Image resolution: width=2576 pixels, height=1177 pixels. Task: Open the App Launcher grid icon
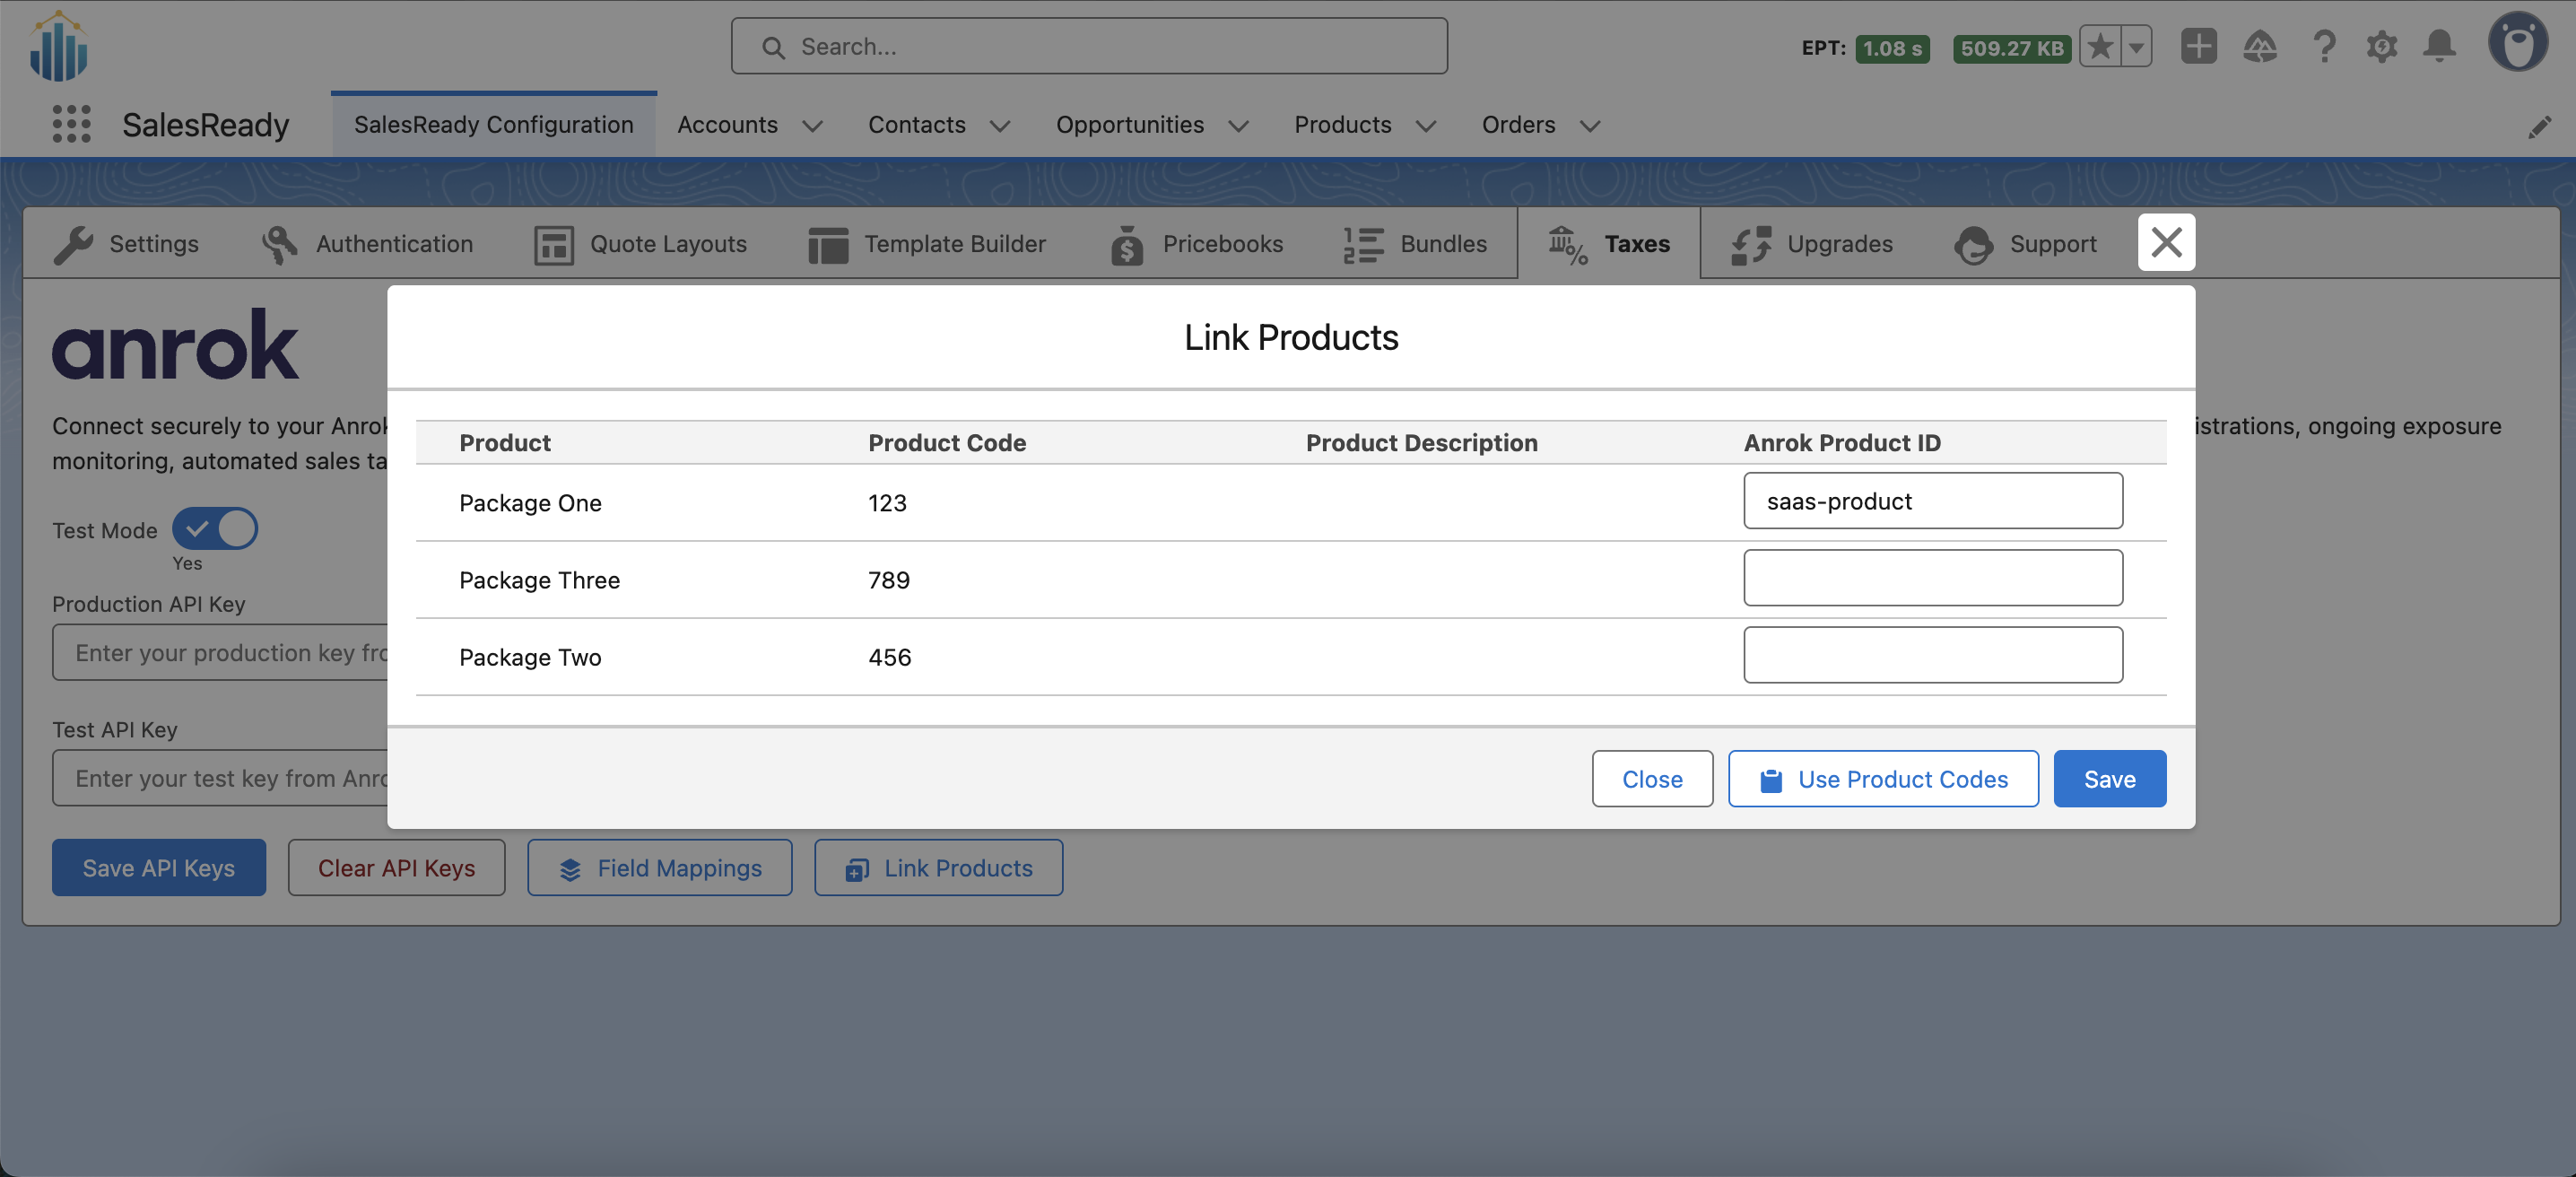pos(71,124)
